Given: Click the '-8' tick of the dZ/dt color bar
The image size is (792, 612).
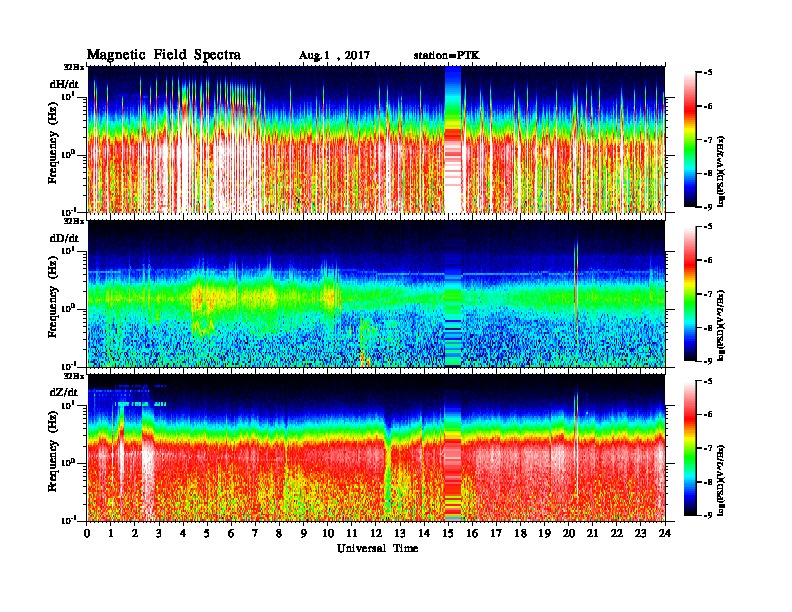Looking at the screenshot, I should pos(709,482).
